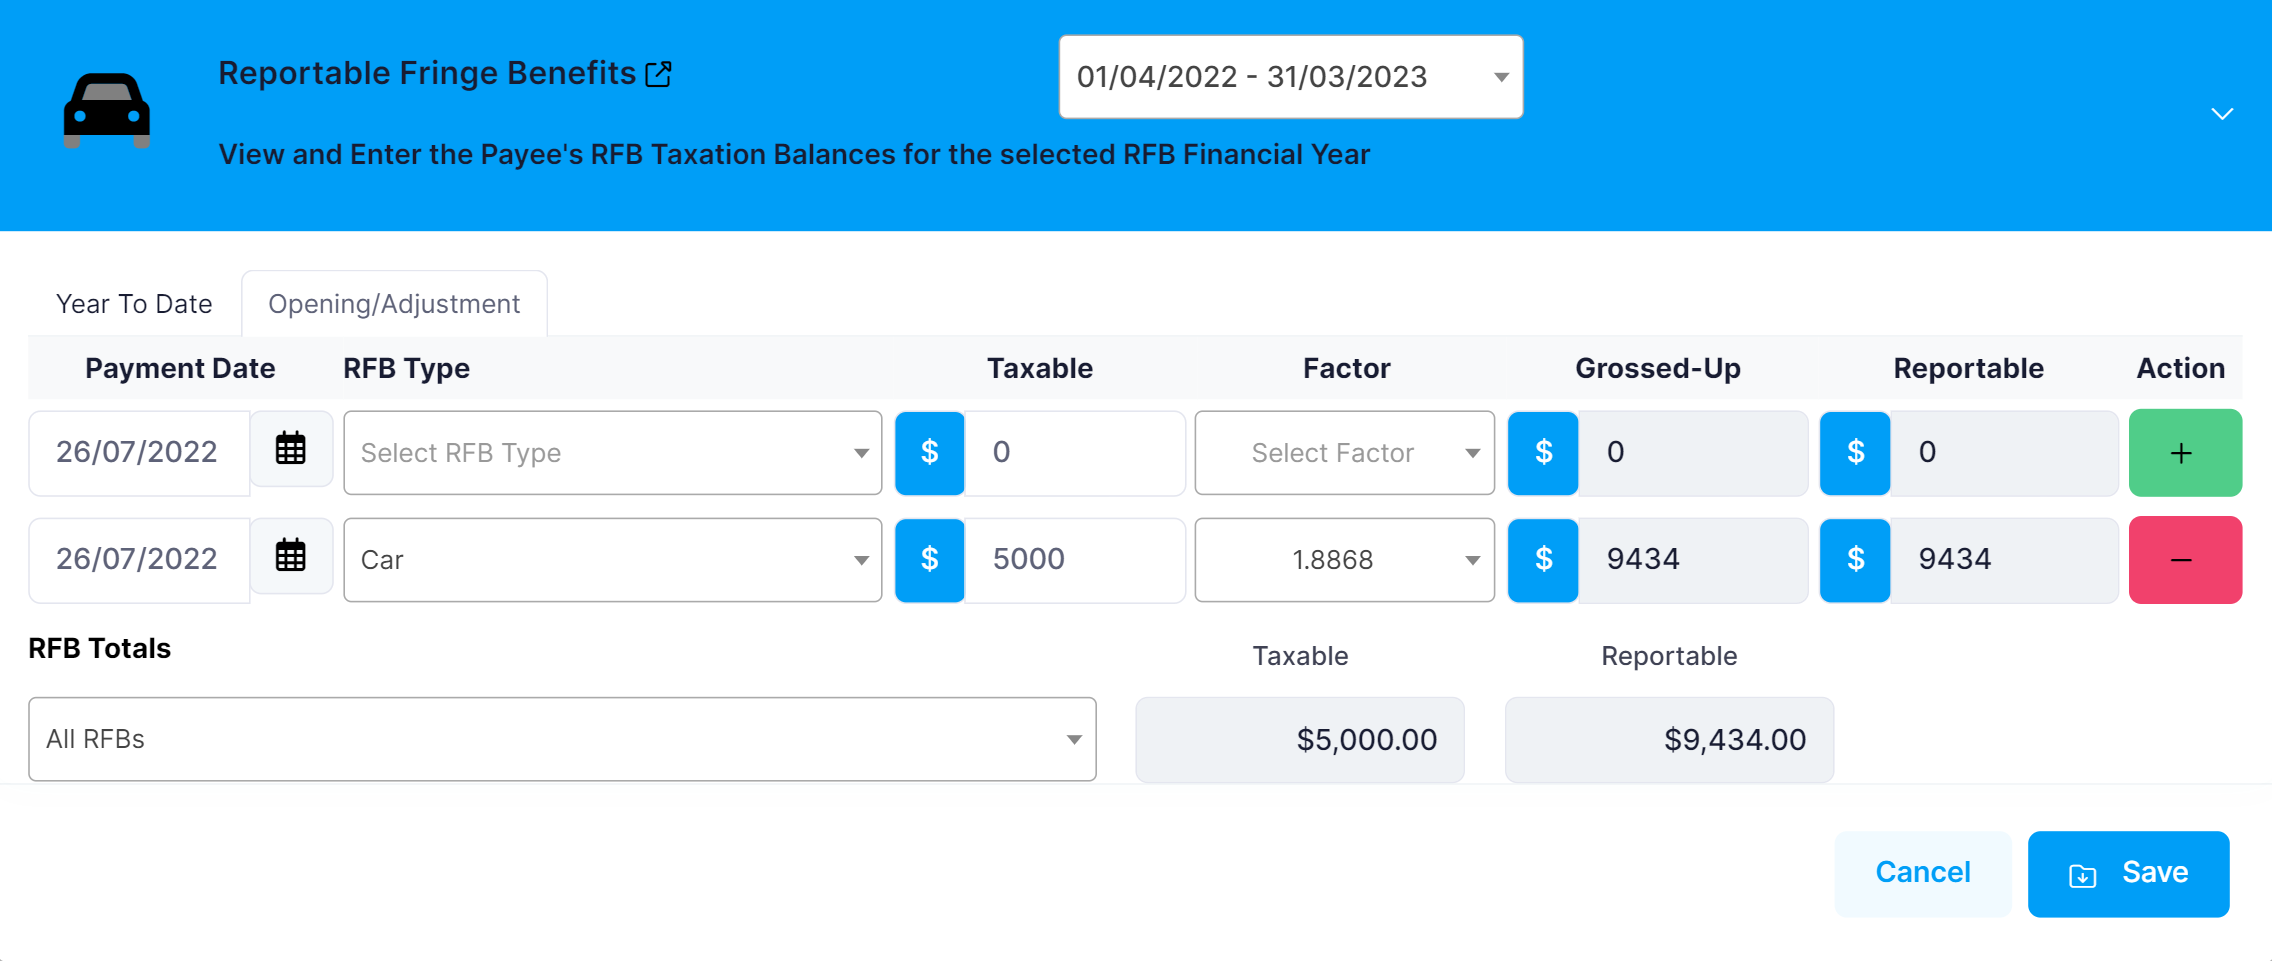Cancel the RFB changes
Screen dimensions: 2272x961
tap(1922, 872)
